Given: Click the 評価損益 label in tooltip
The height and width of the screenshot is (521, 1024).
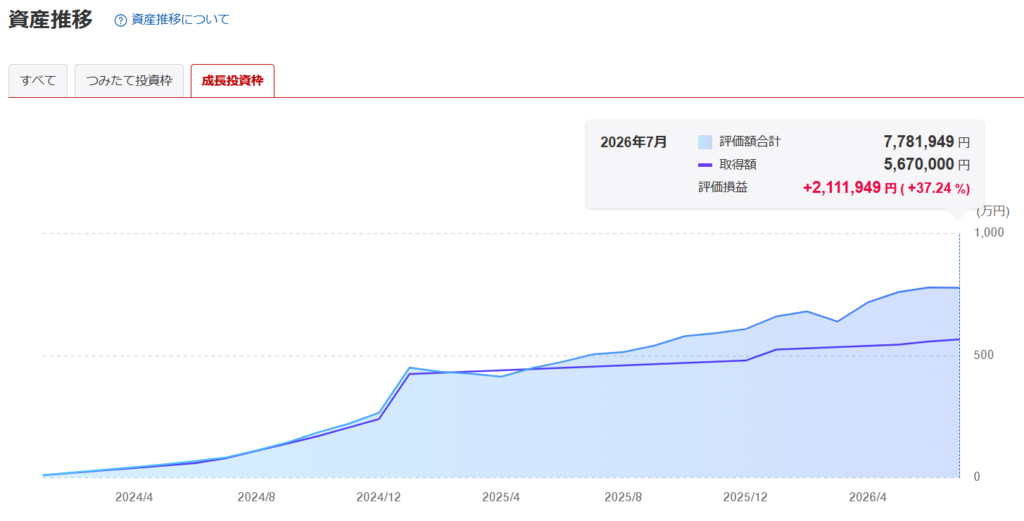Looking at the screenshot, I should tap(722, 188).
